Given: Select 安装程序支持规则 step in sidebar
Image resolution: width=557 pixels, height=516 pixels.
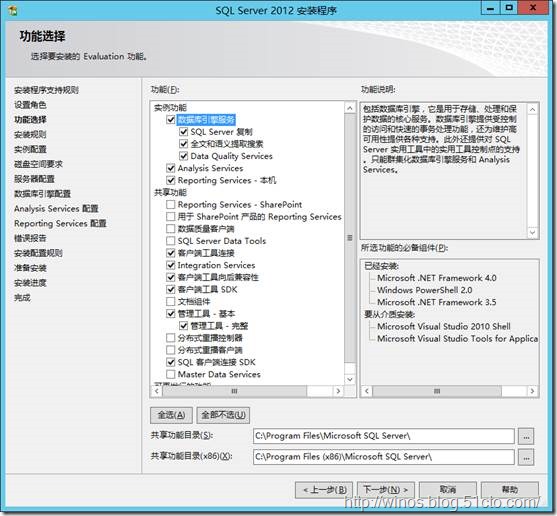Looking at the screenshot, I should coord(47,90).
